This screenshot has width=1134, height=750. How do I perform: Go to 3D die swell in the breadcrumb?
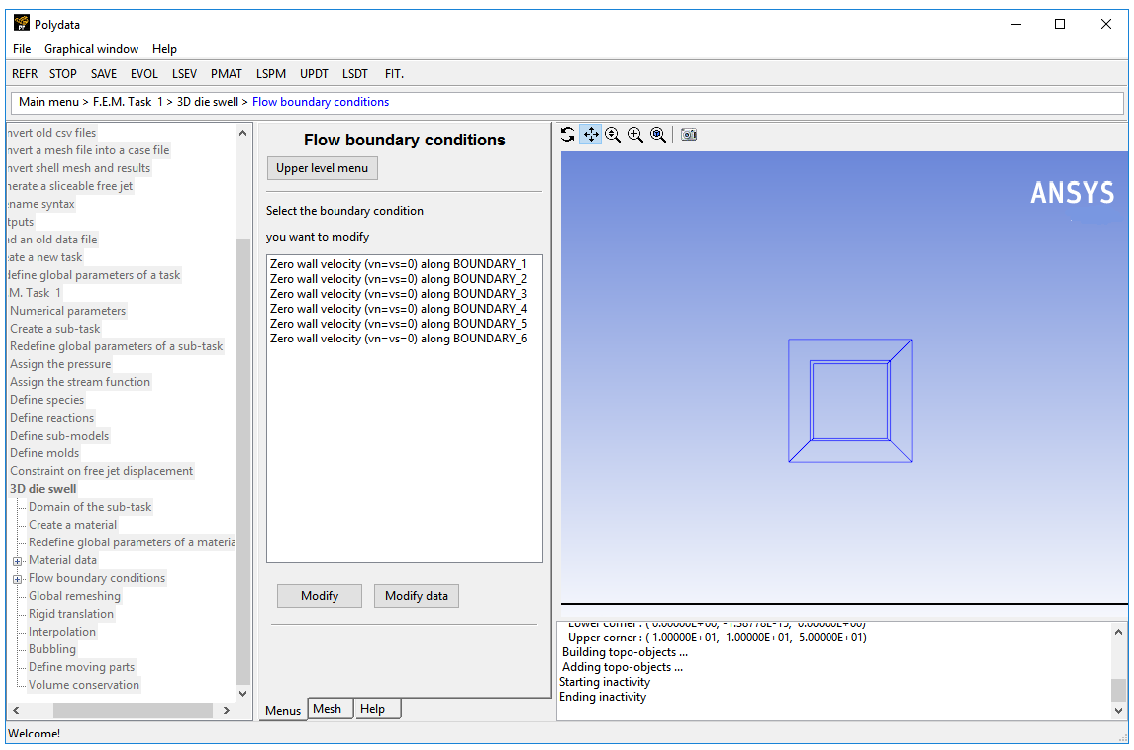tap(208, 102)
